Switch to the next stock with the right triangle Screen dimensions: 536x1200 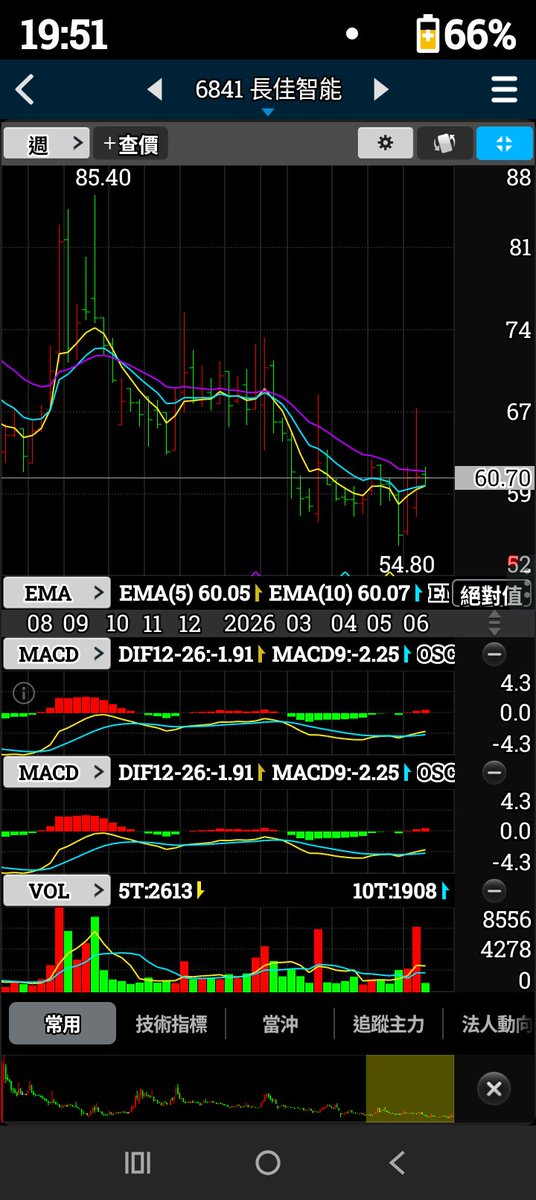click(380, 90)
